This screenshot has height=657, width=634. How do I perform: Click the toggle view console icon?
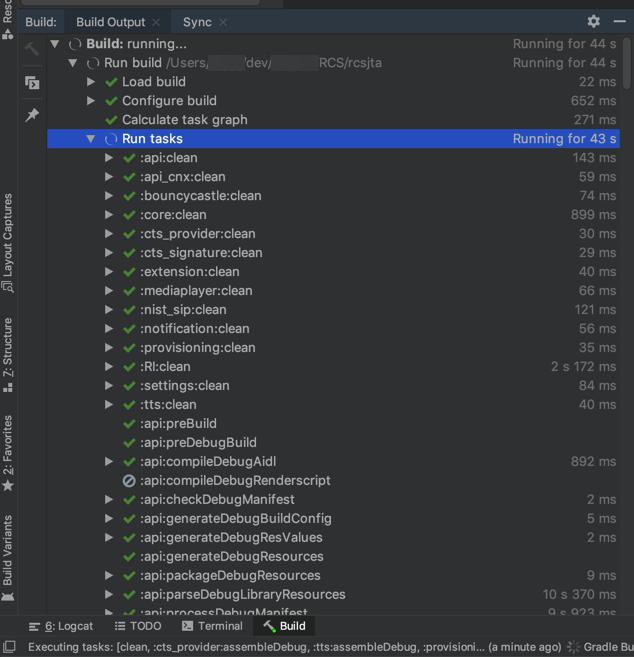(32, 83)
